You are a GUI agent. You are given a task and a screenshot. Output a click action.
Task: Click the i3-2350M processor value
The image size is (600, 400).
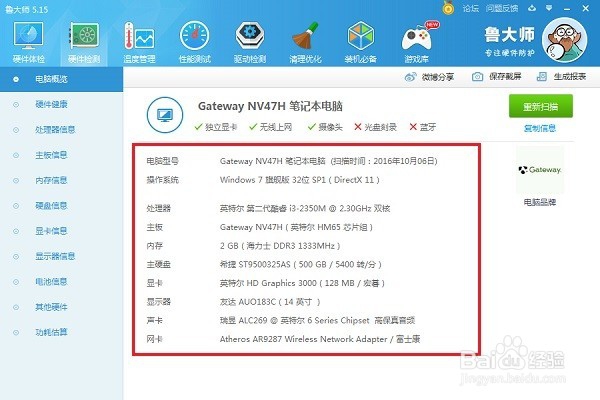[x=305, y=209]
